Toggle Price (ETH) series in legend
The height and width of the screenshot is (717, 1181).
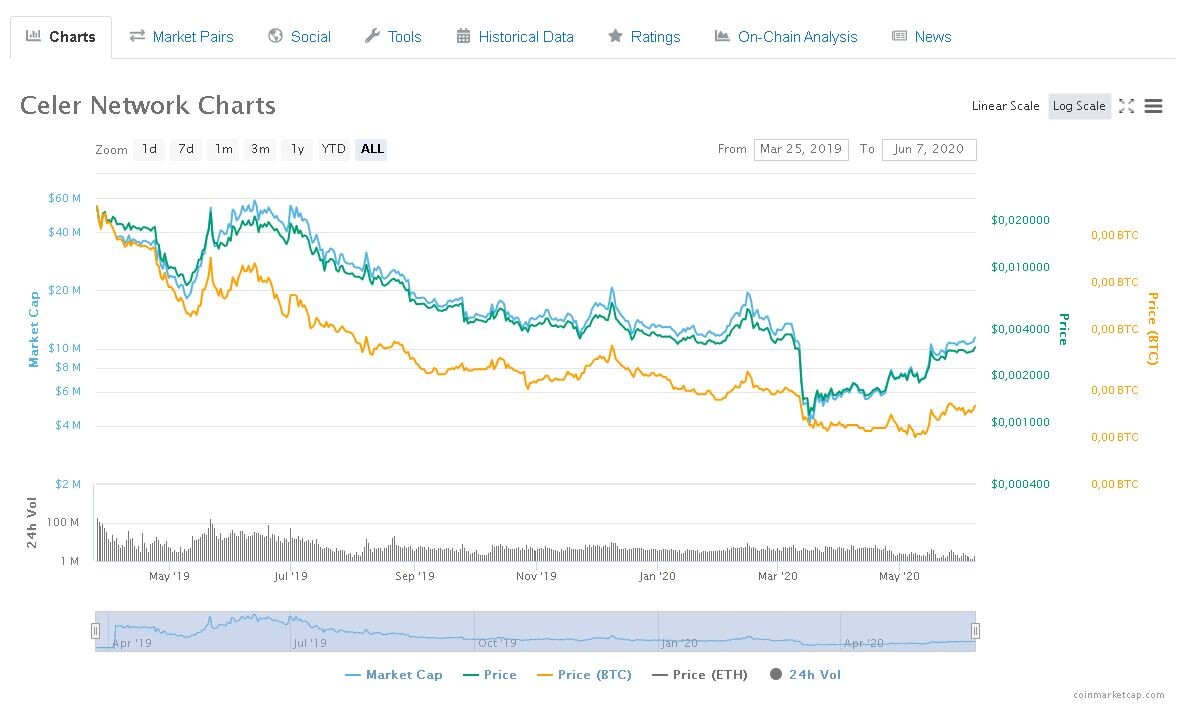coord(700,675)
